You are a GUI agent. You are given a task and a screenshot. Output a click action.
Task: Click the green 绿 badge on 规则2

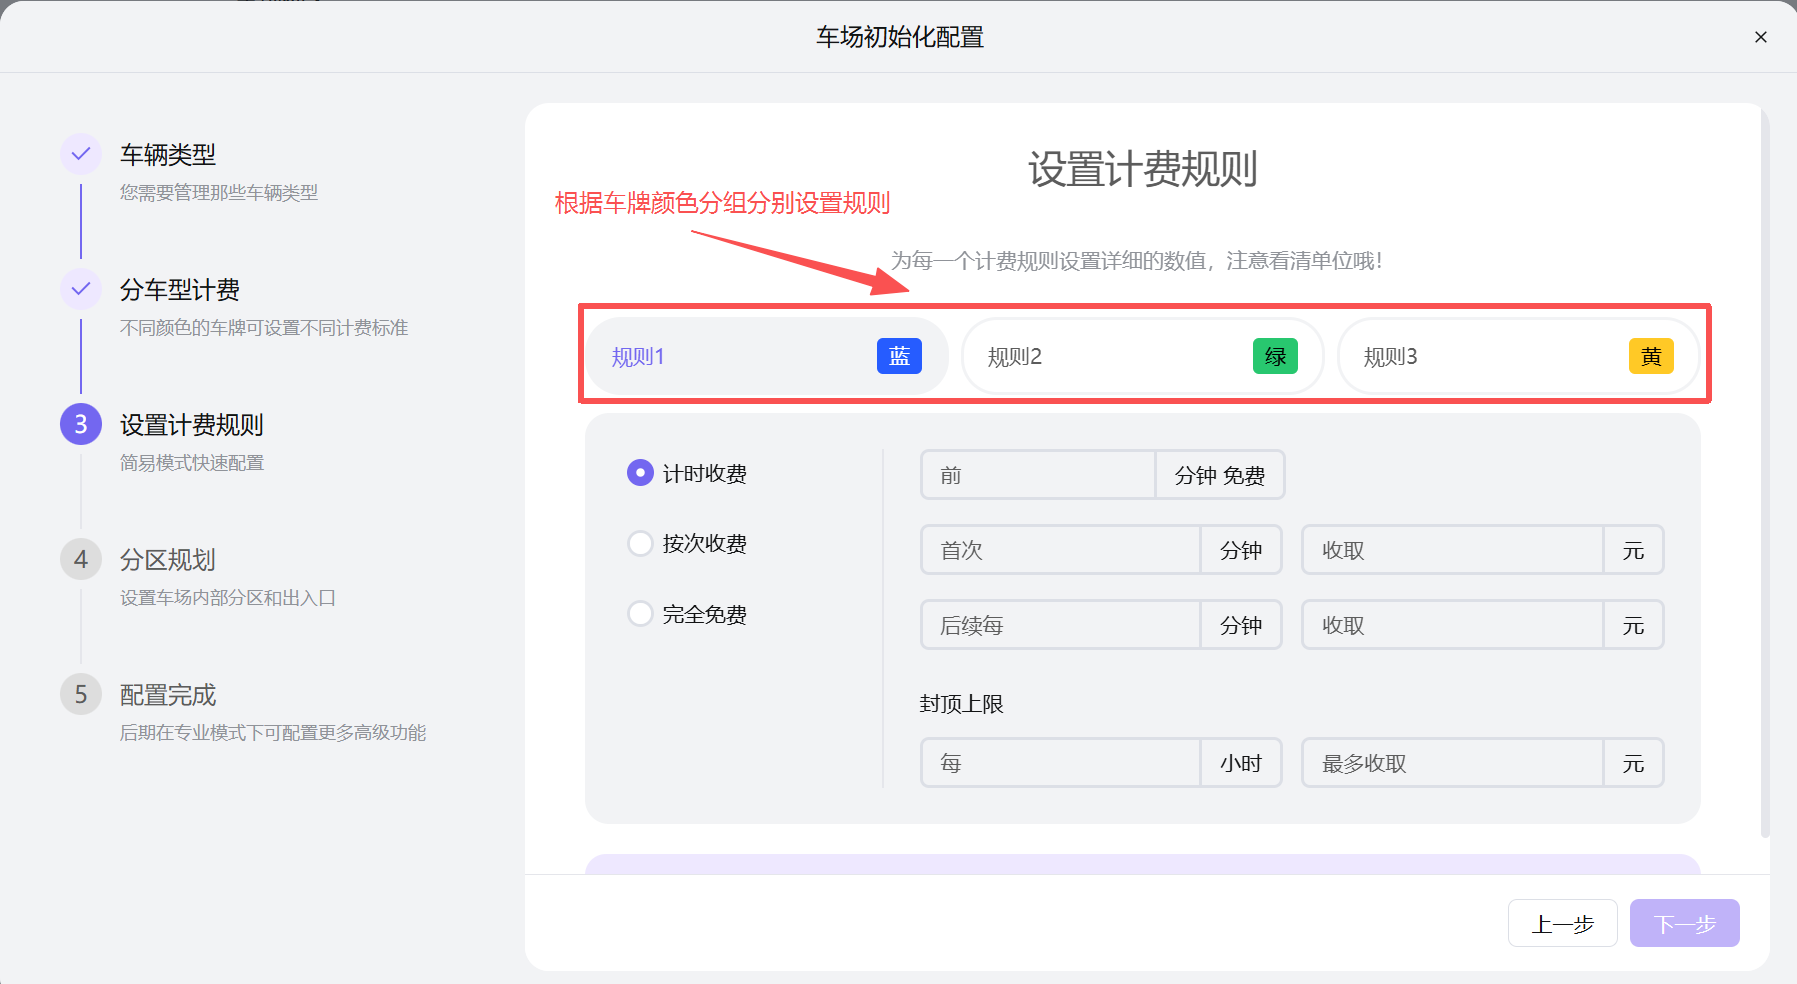(1274, 355)
